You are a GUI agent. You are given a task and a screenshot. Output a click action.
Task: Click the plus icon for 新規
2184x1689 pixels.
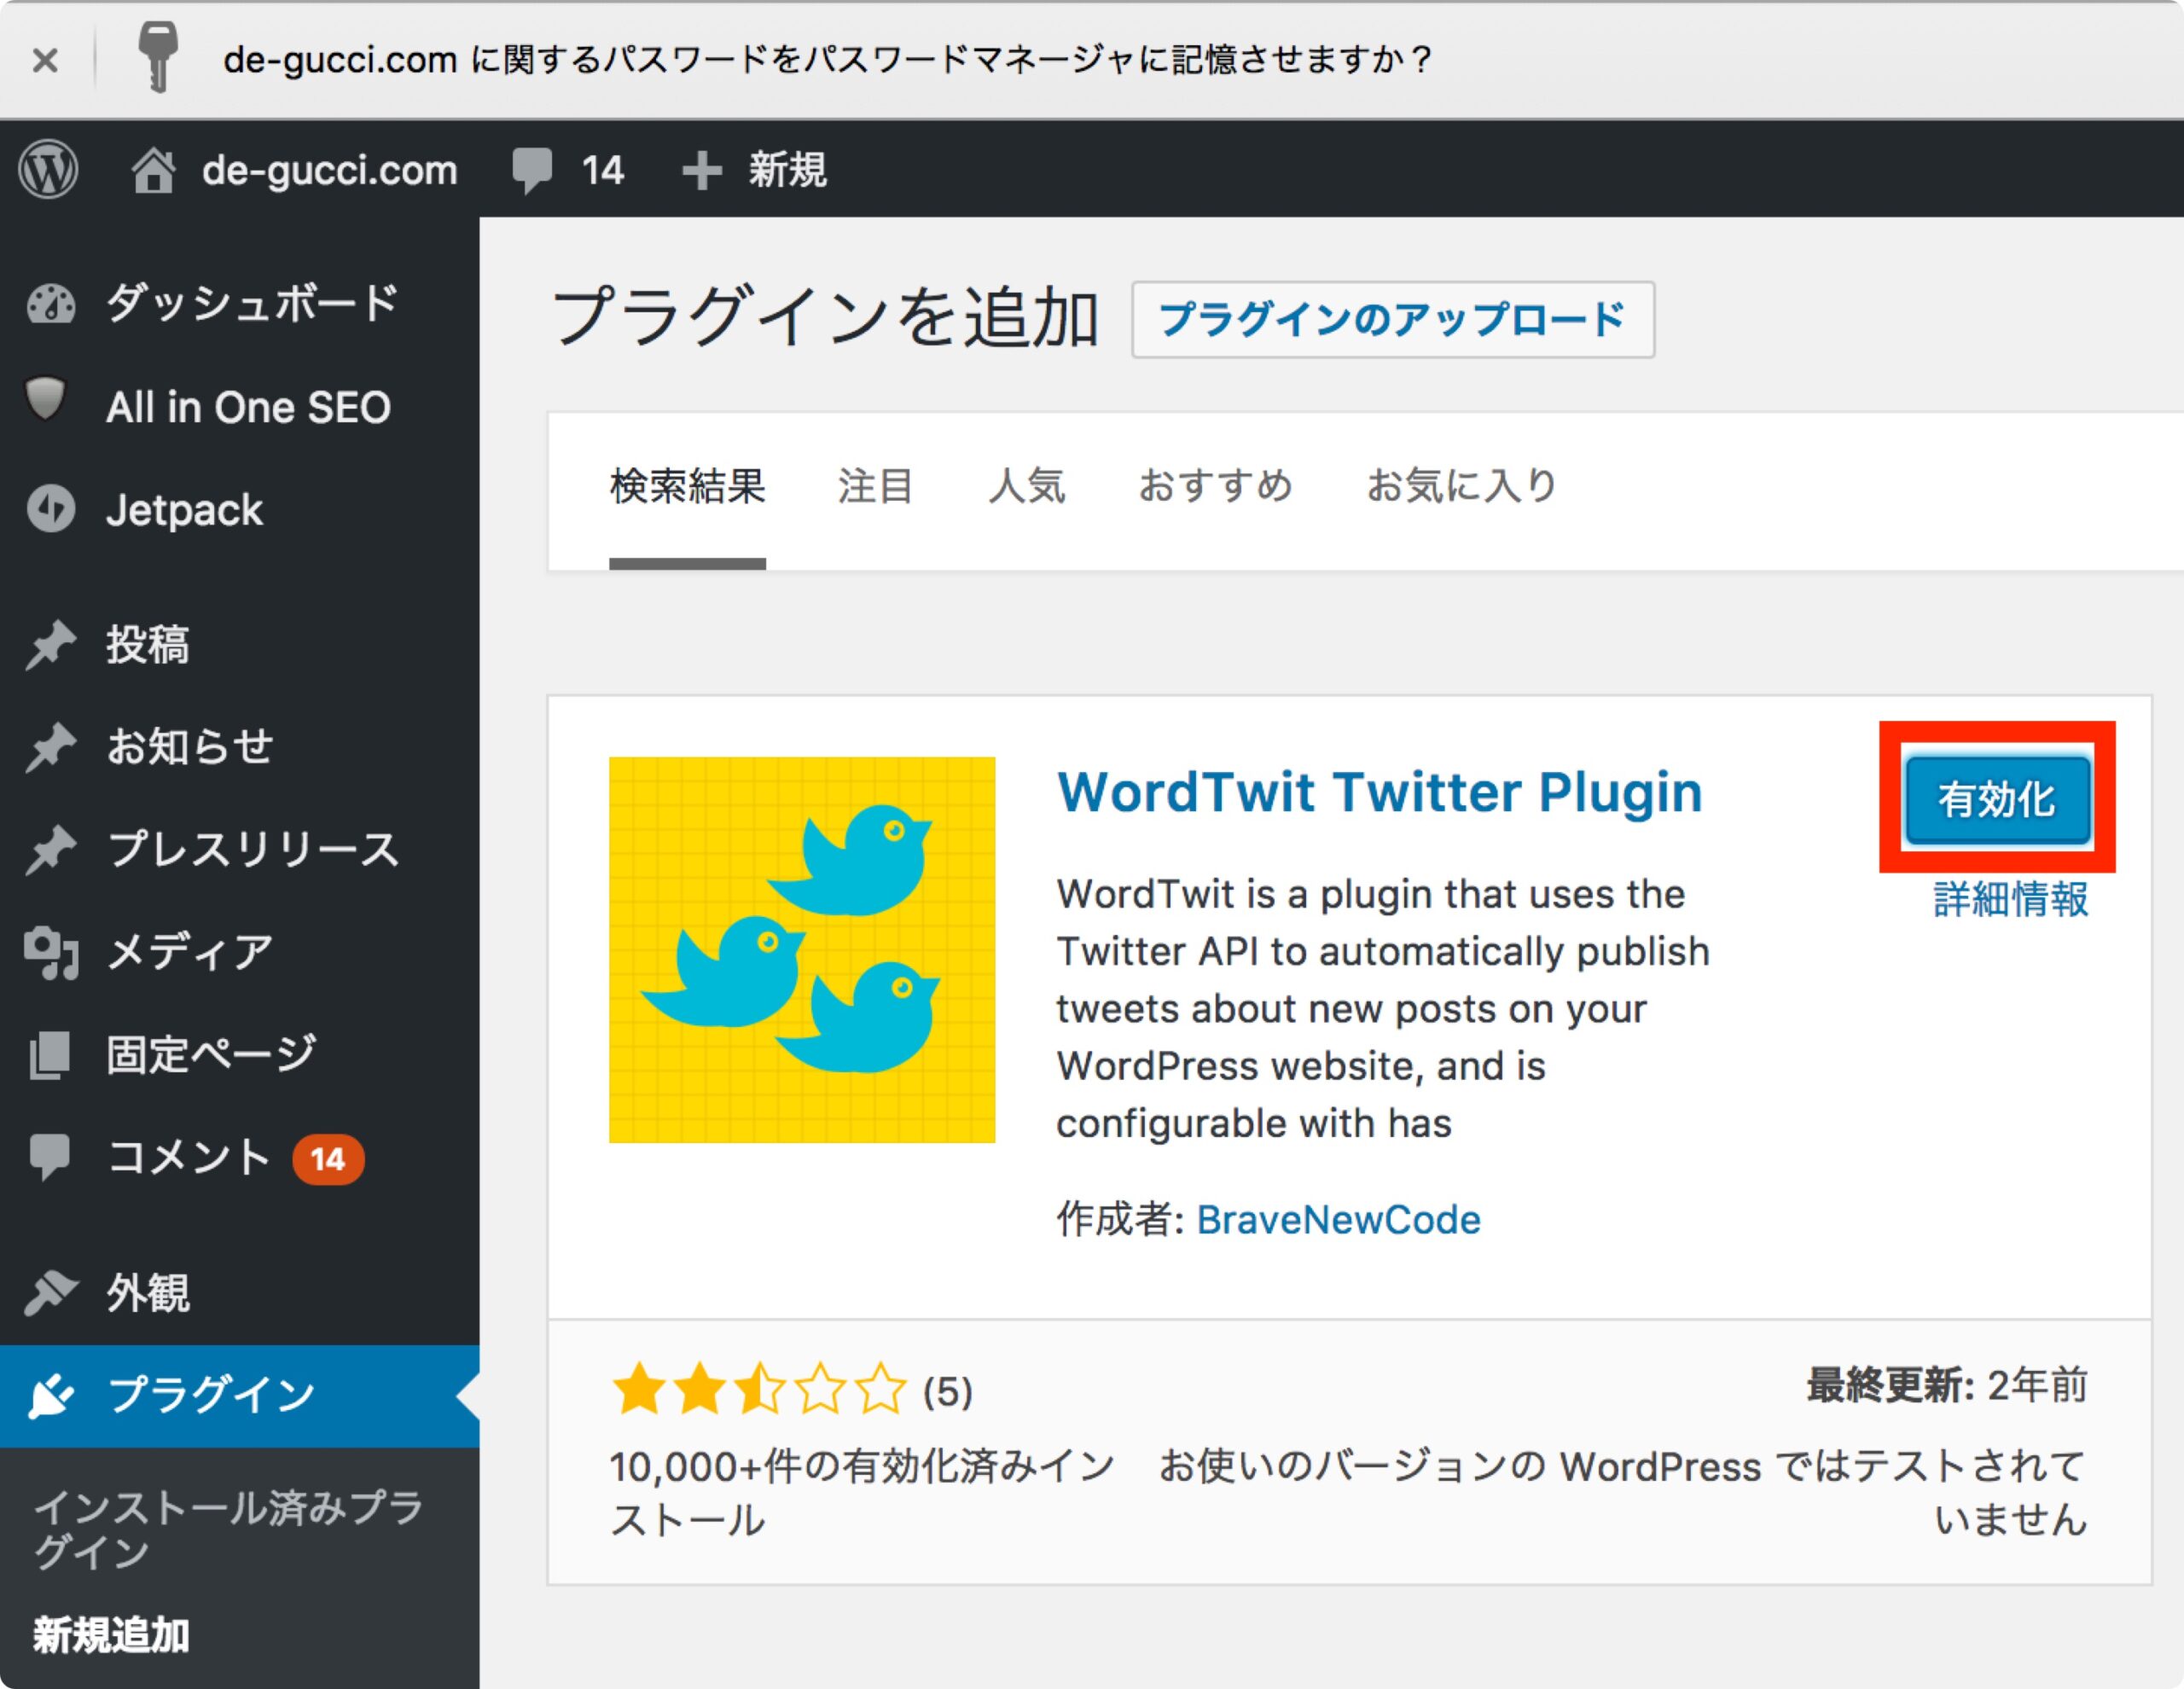pos(702,170)
